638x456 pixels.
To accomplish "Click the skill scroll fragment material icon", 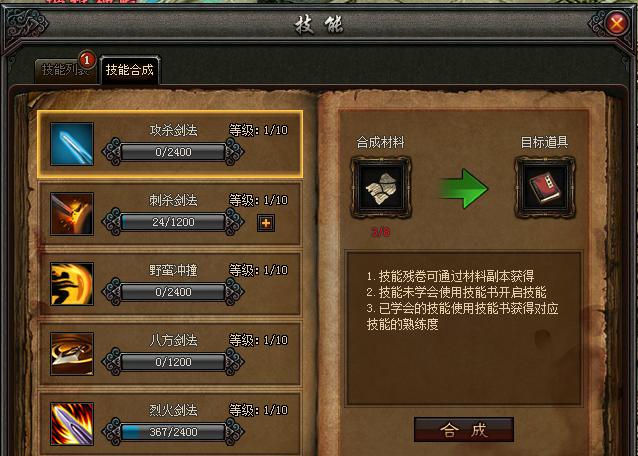I will pos(381,188).
